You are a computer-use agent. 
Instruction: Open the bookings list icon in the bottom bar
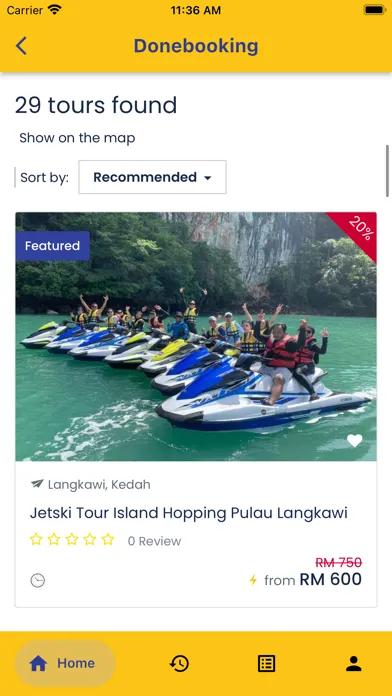point(266,664)
